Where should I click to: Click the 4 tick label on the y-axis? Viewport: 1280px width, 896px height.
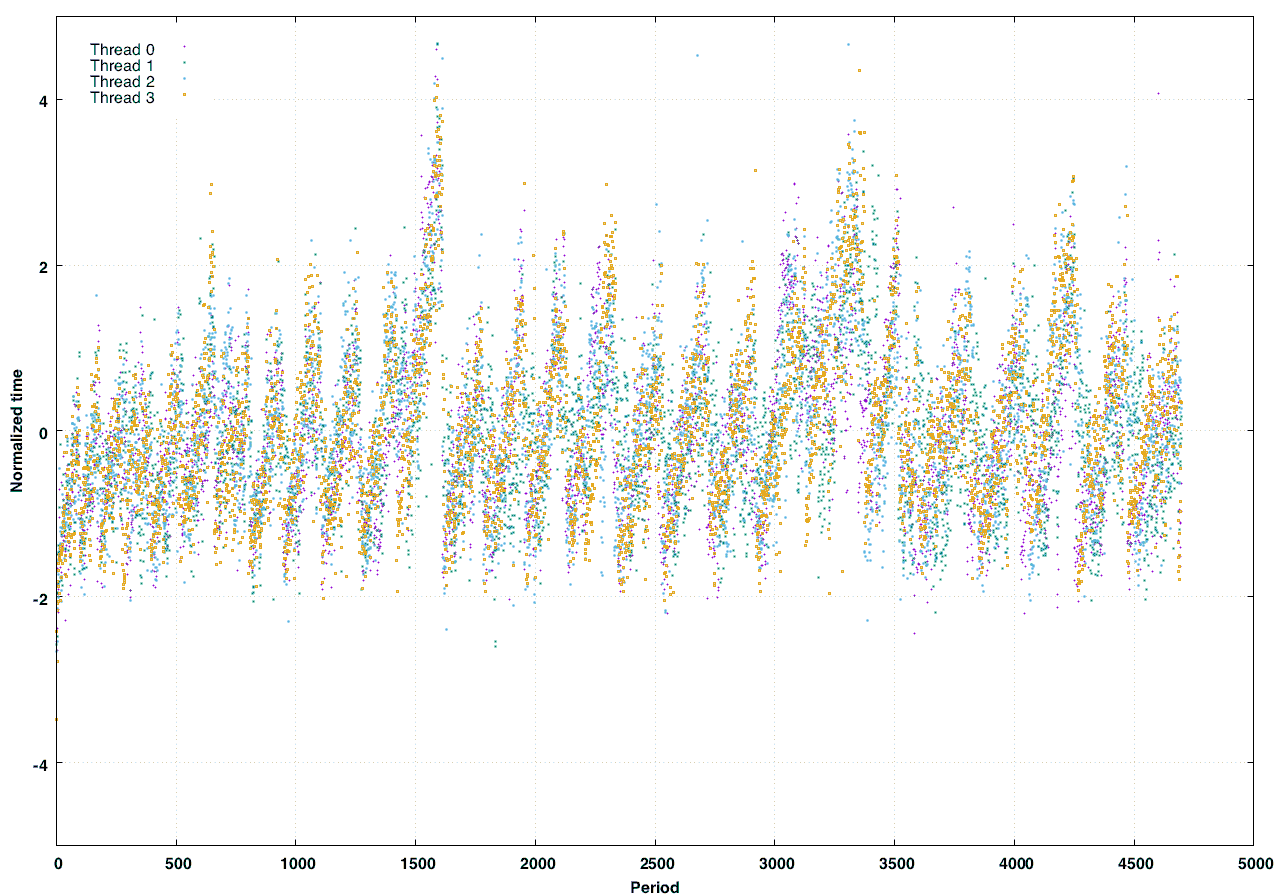click(x=42, y=100)
